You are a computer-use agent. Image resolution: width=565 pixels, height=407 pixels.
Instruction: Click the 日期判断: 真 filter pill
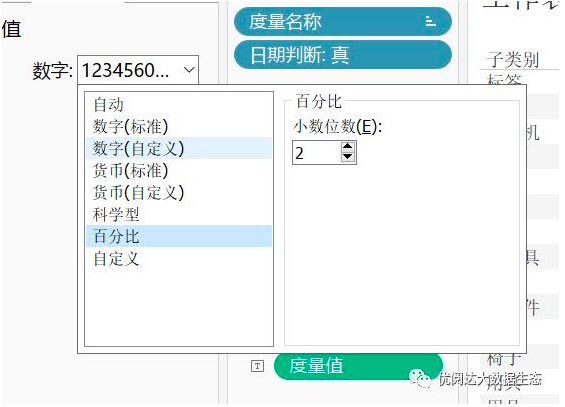(x=343, y=55)
